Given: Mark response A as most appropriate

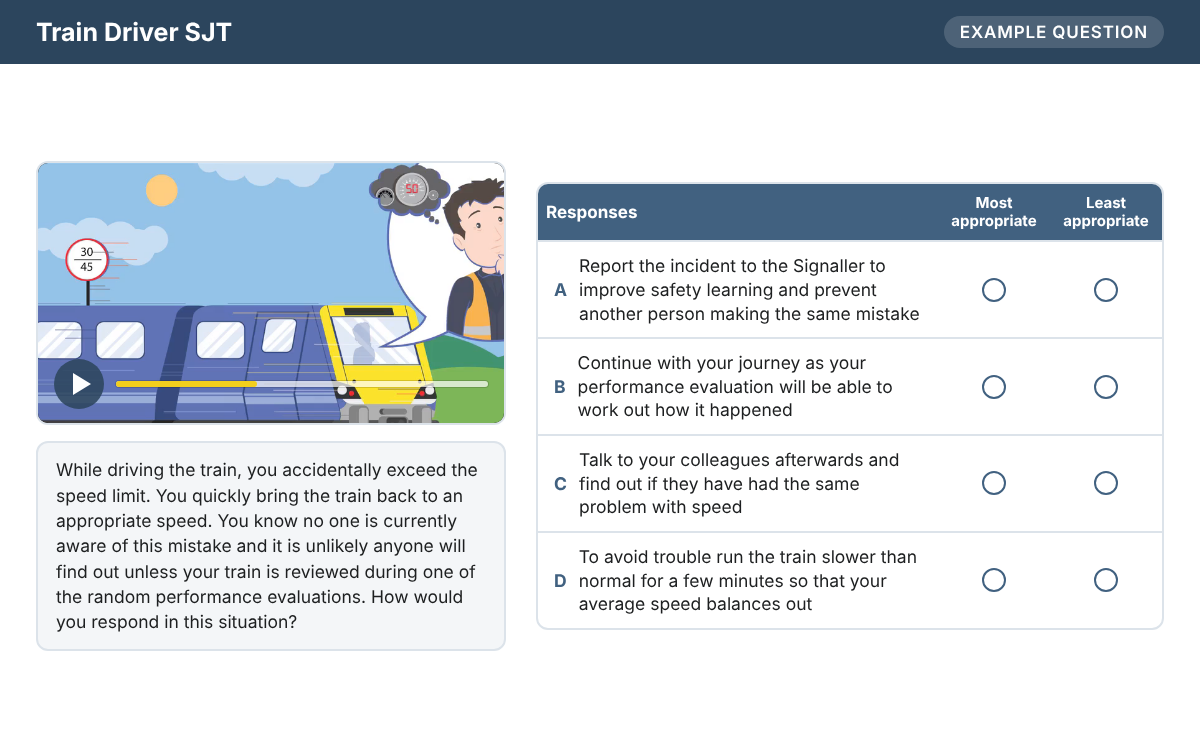Looking at the screenshot, I should (x=994, y=290).
